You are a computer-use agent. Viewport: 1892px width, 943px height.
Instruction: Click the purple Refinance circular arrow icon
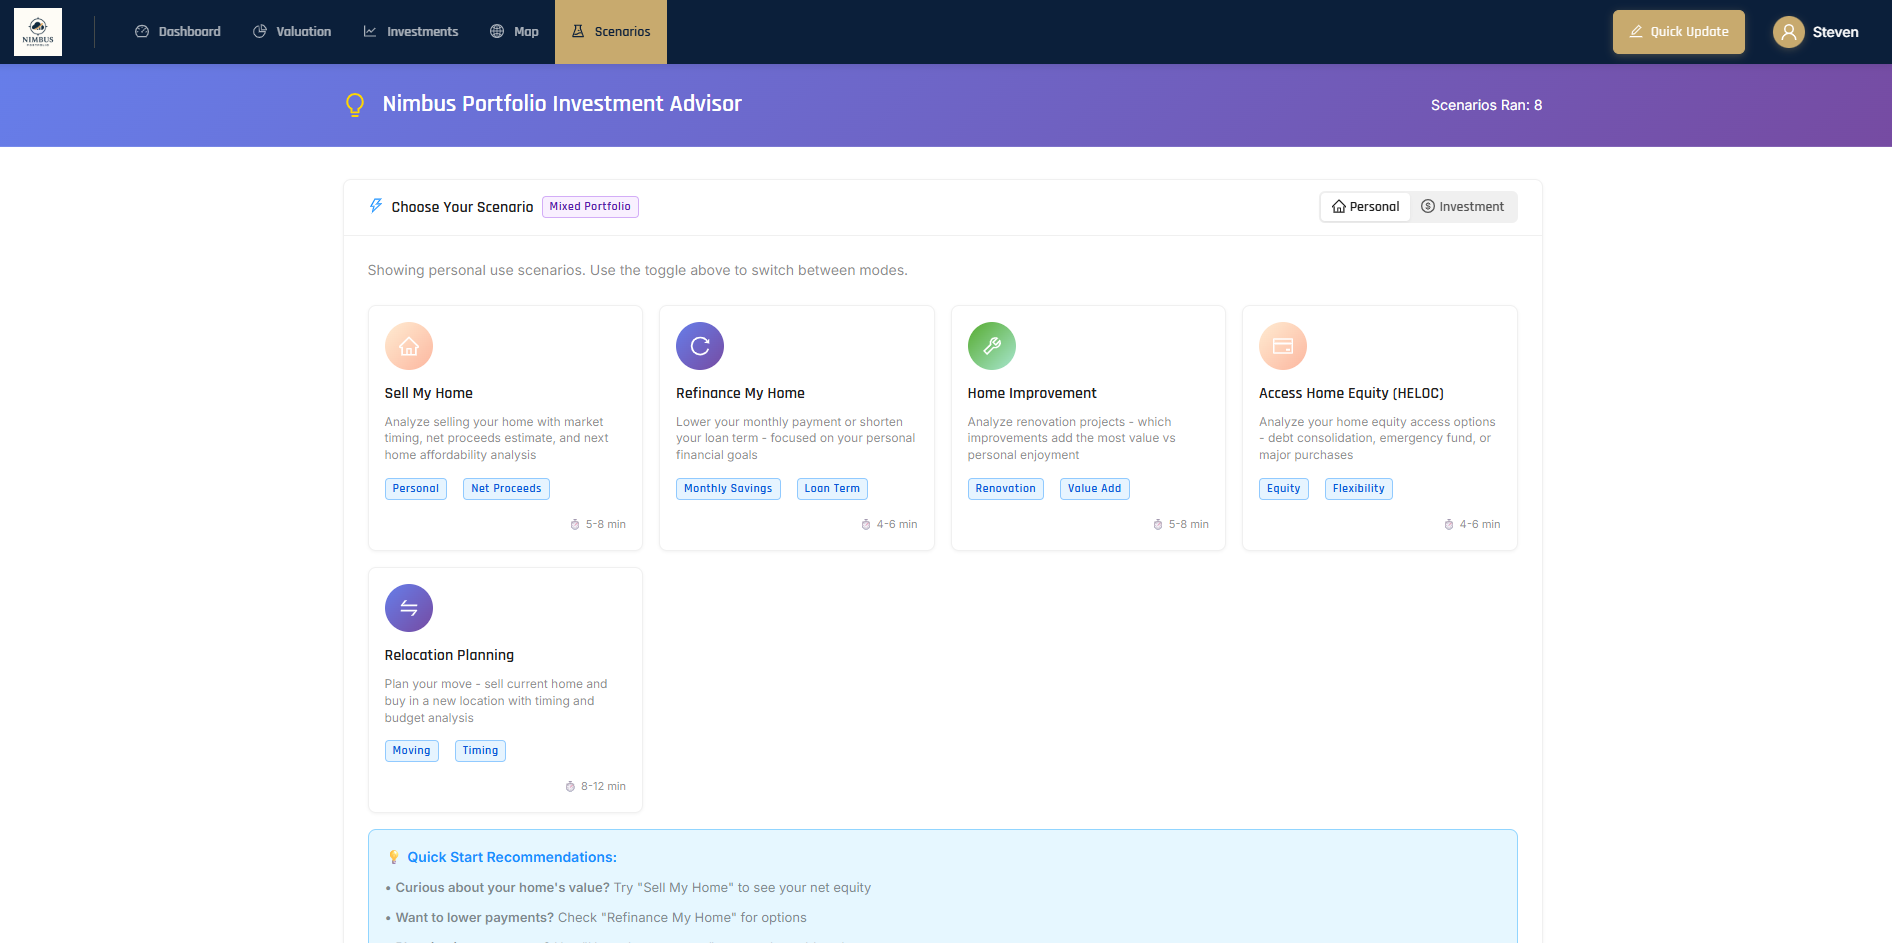(x=699, y=346)
